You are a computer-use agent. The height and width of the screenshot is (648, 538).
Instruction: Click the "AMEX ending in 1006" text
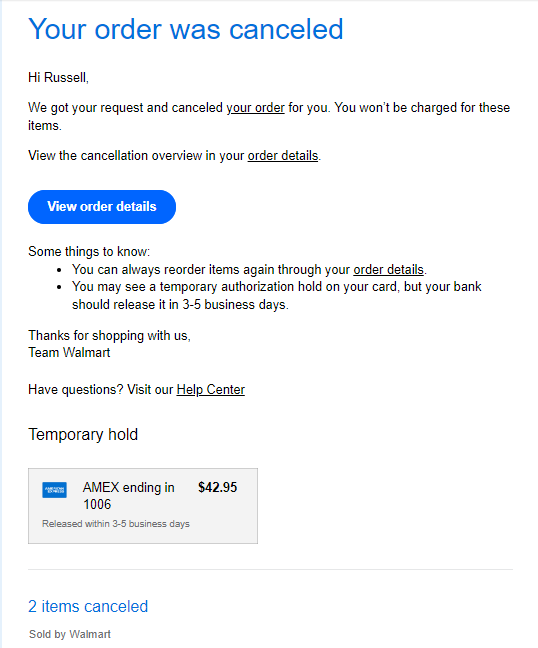click(x=129, y=496)
